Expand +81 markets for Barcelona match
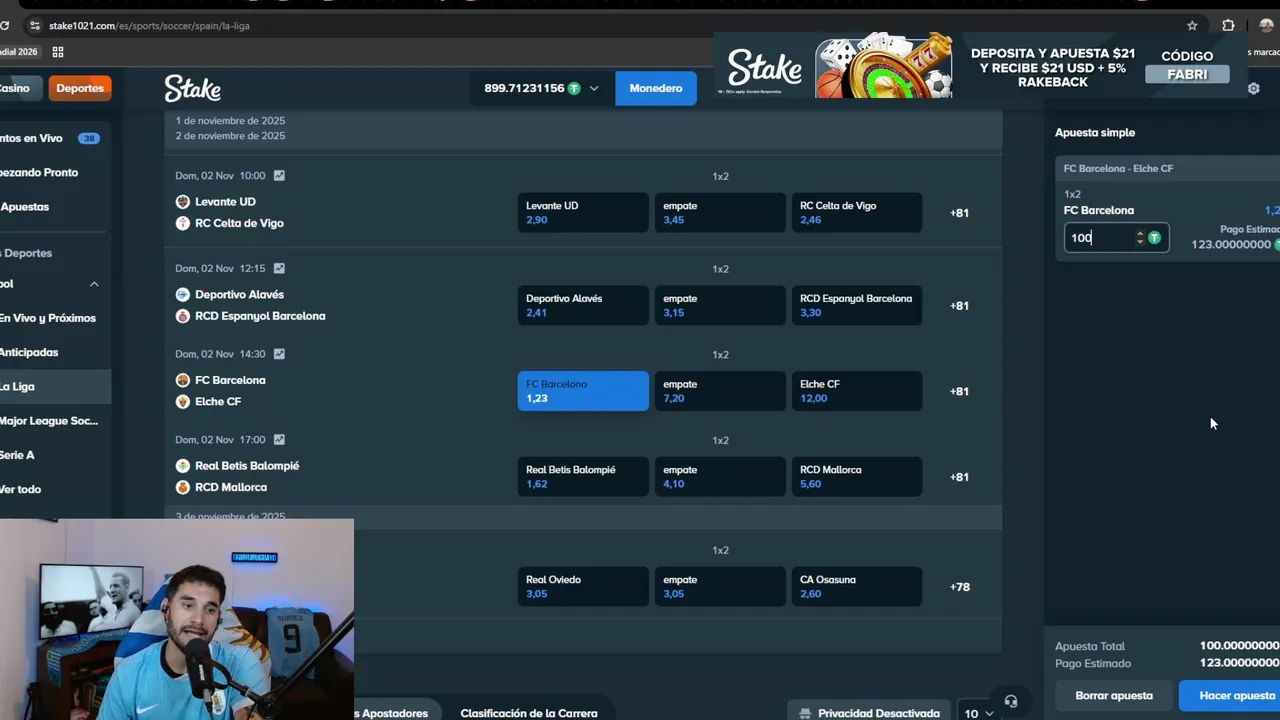 (959, 391)
